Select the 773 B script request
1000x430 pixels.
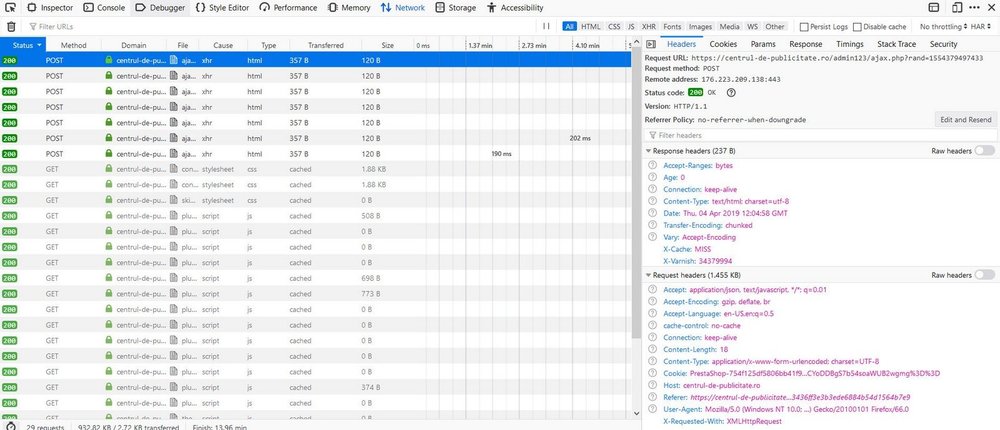click(316, 293)
